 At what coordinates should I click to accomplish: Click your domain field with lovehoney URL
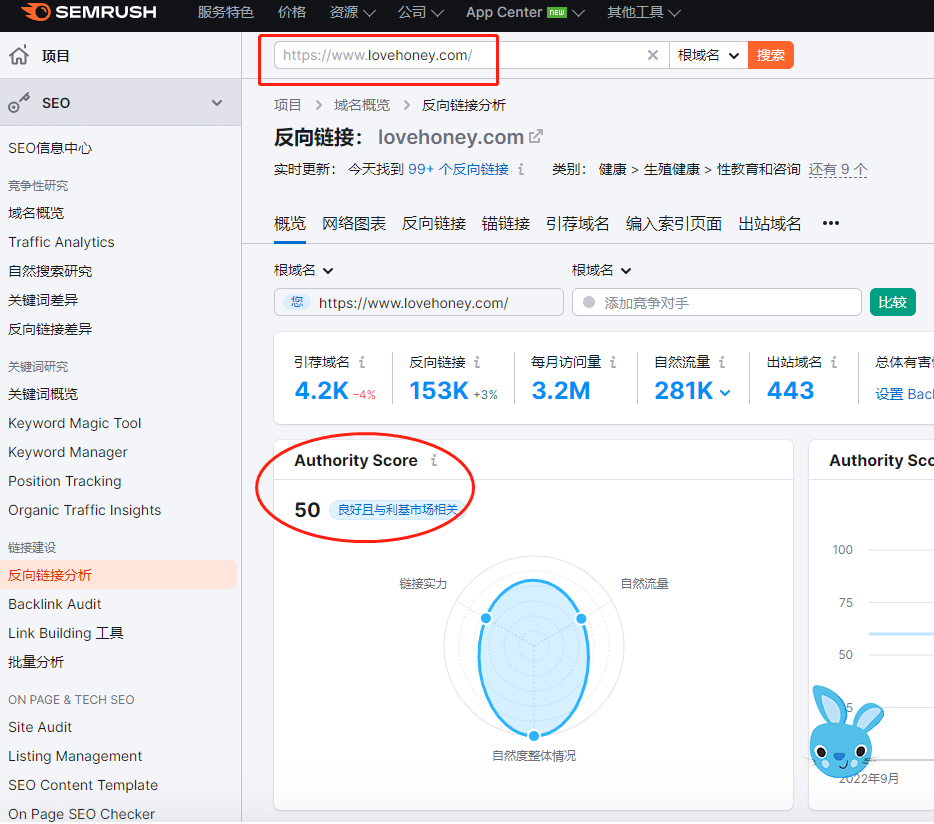(x=419, y=302)
